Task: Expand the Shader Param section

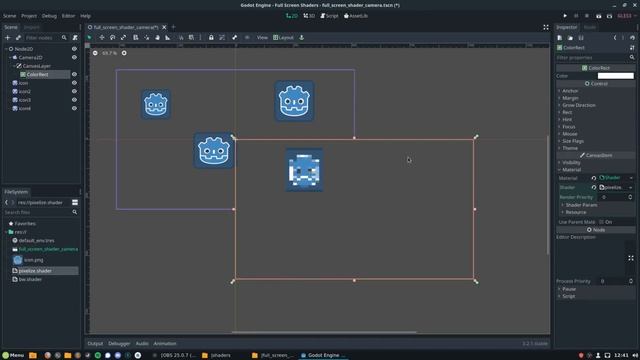Action: pos(581,205)
